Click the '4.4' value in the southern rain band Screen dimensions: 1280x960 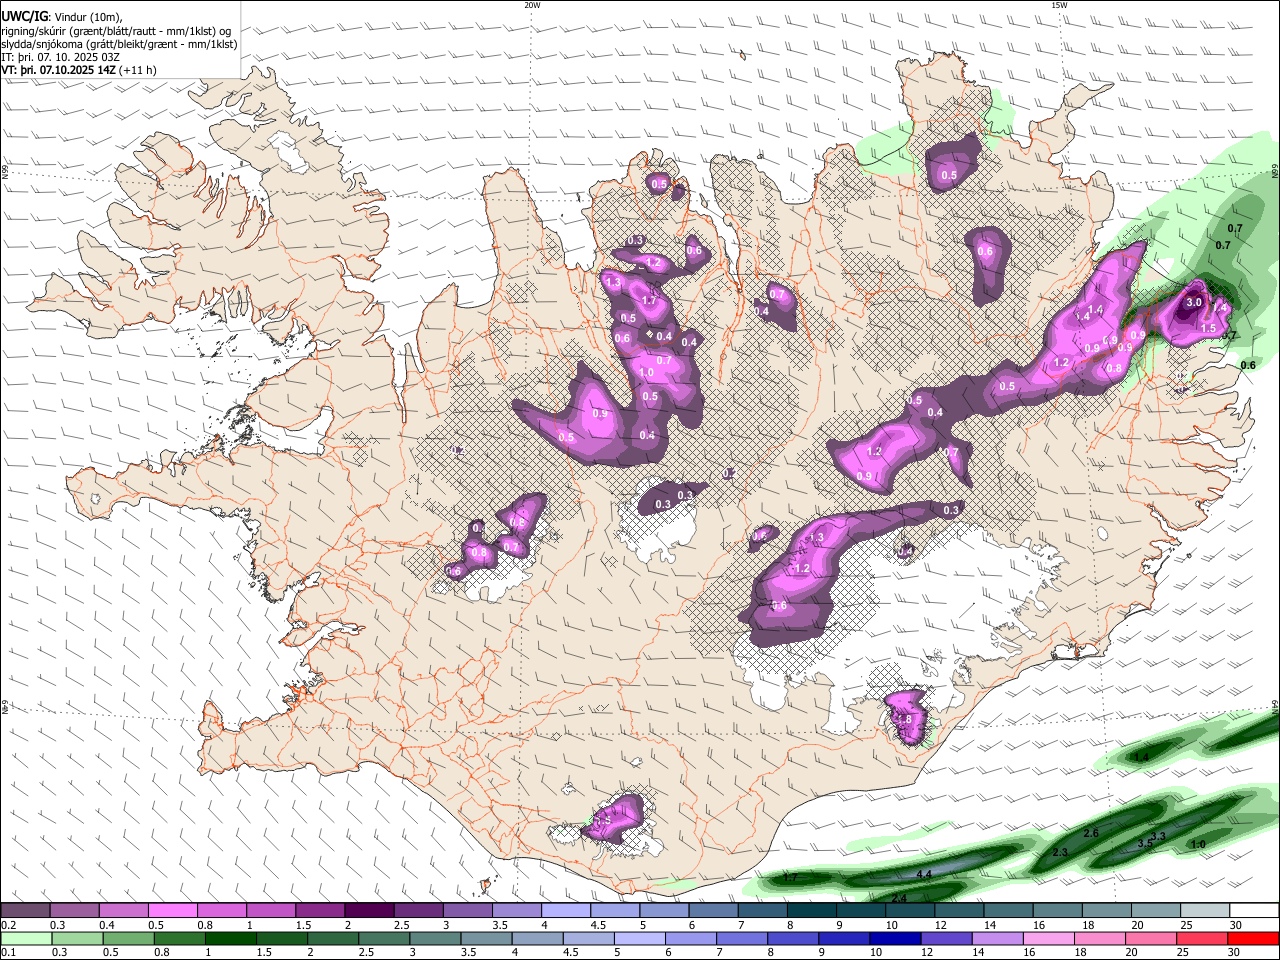click(924, 875)
